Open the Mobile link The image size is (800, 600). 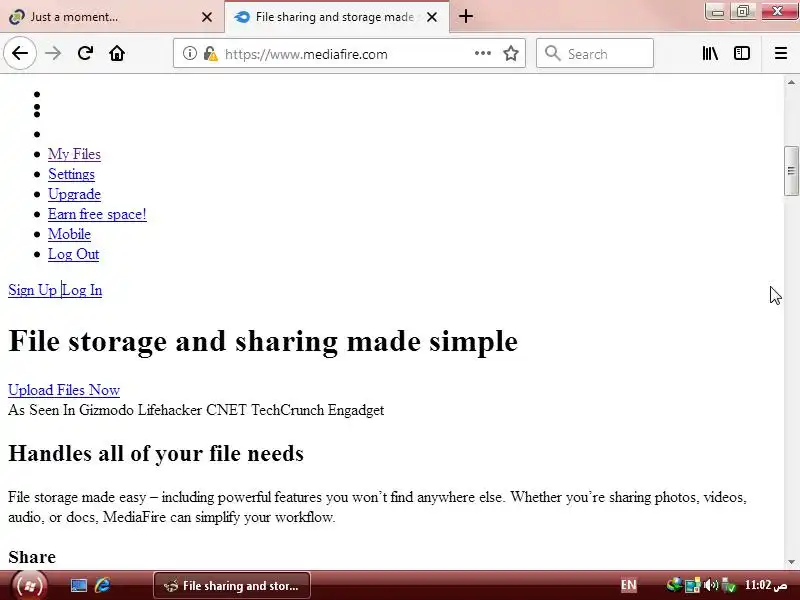[x=69, y=234]
